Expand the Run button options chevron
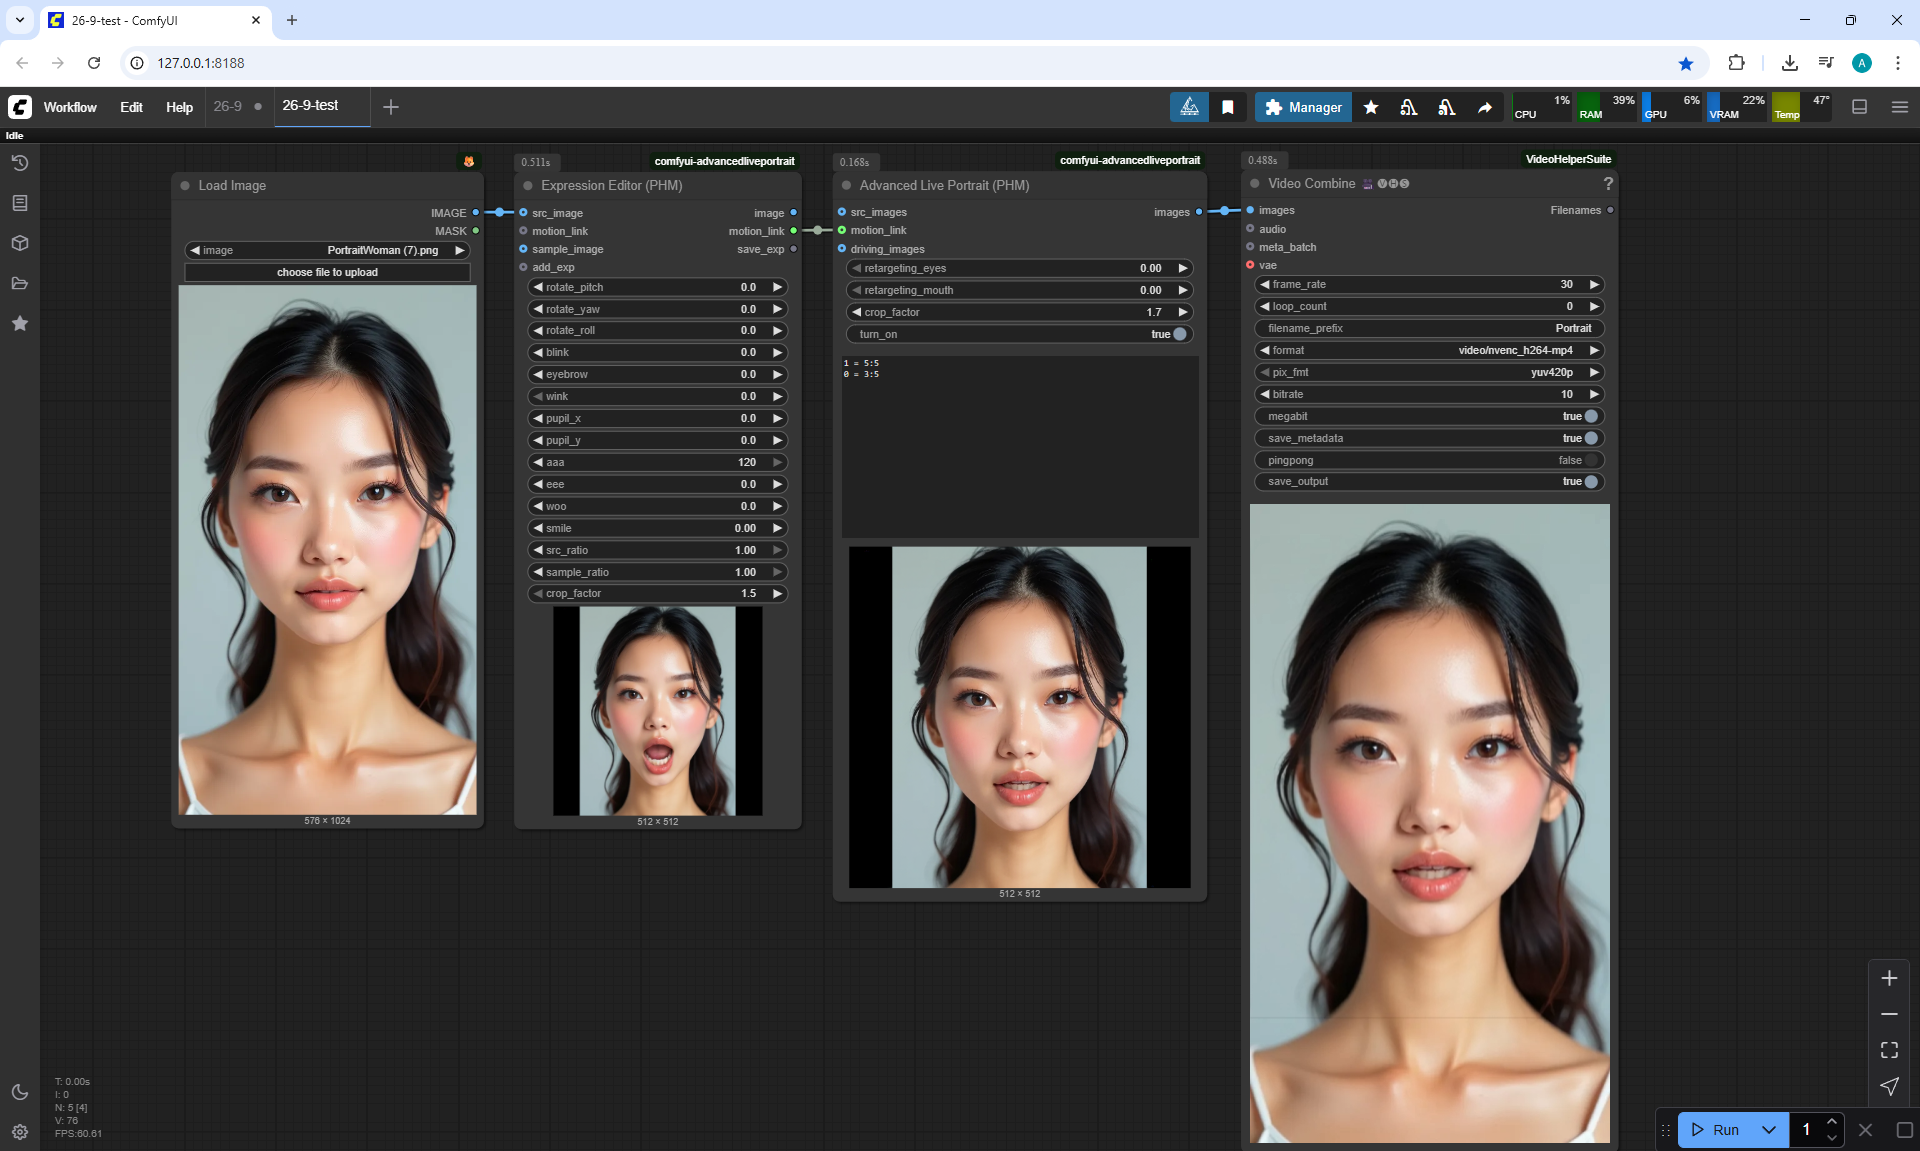The image size is (1920, 1151). click(x=1768, y=1130)
